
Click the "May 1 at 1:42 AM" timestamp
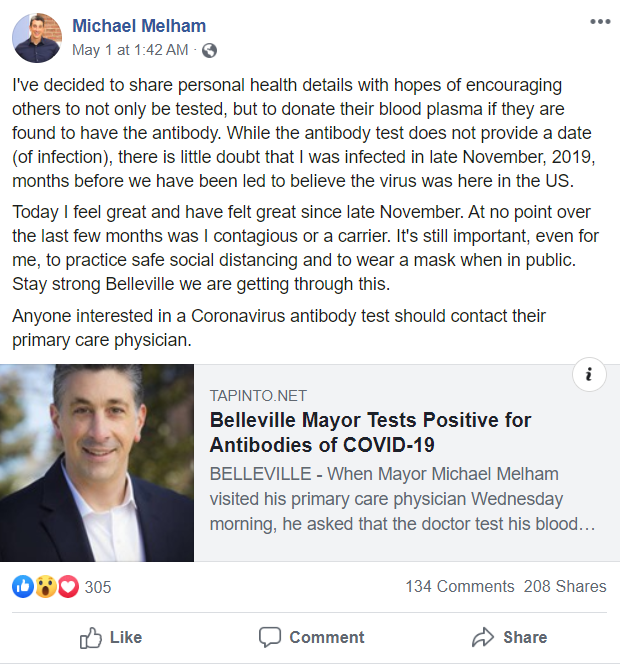pos(130,49)
